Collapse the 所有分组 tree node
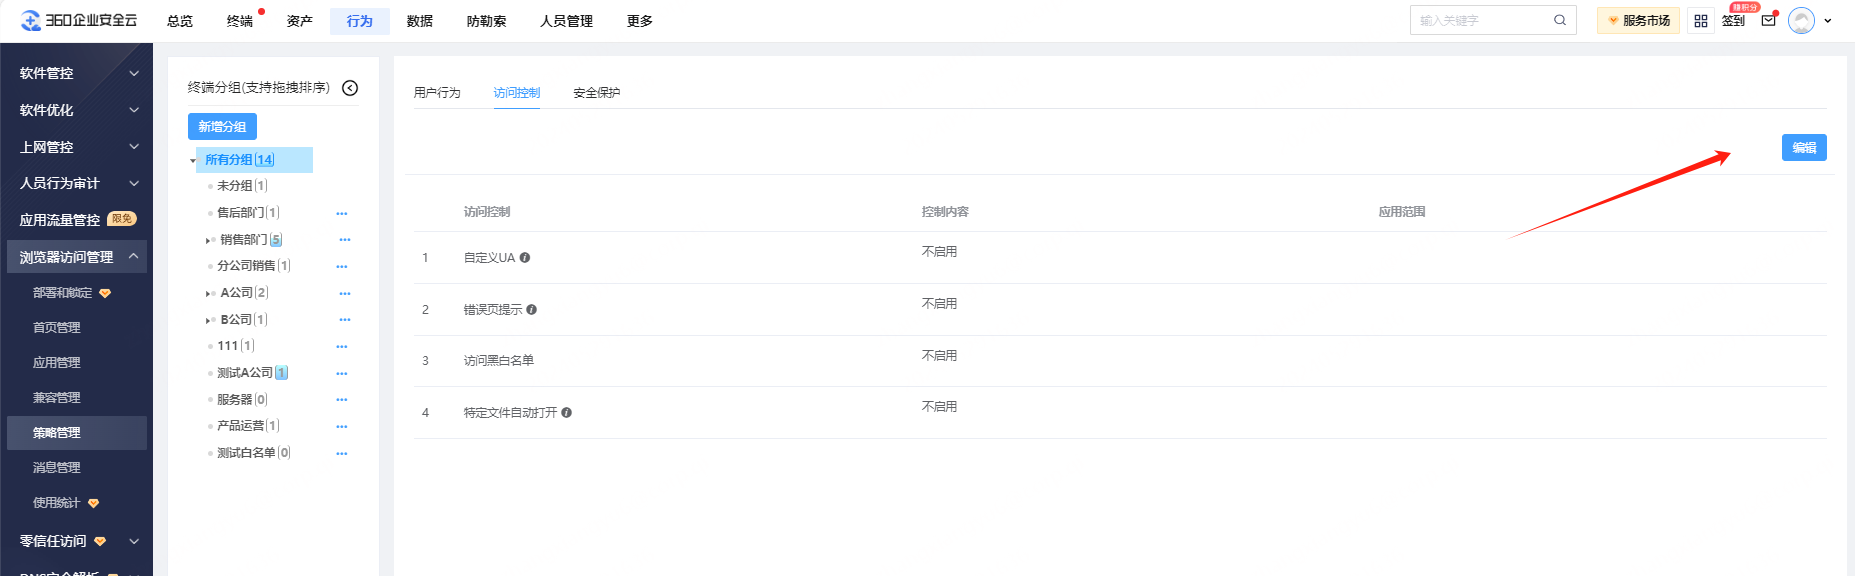Screen dimensions: 1855x576 click(193, 160)
